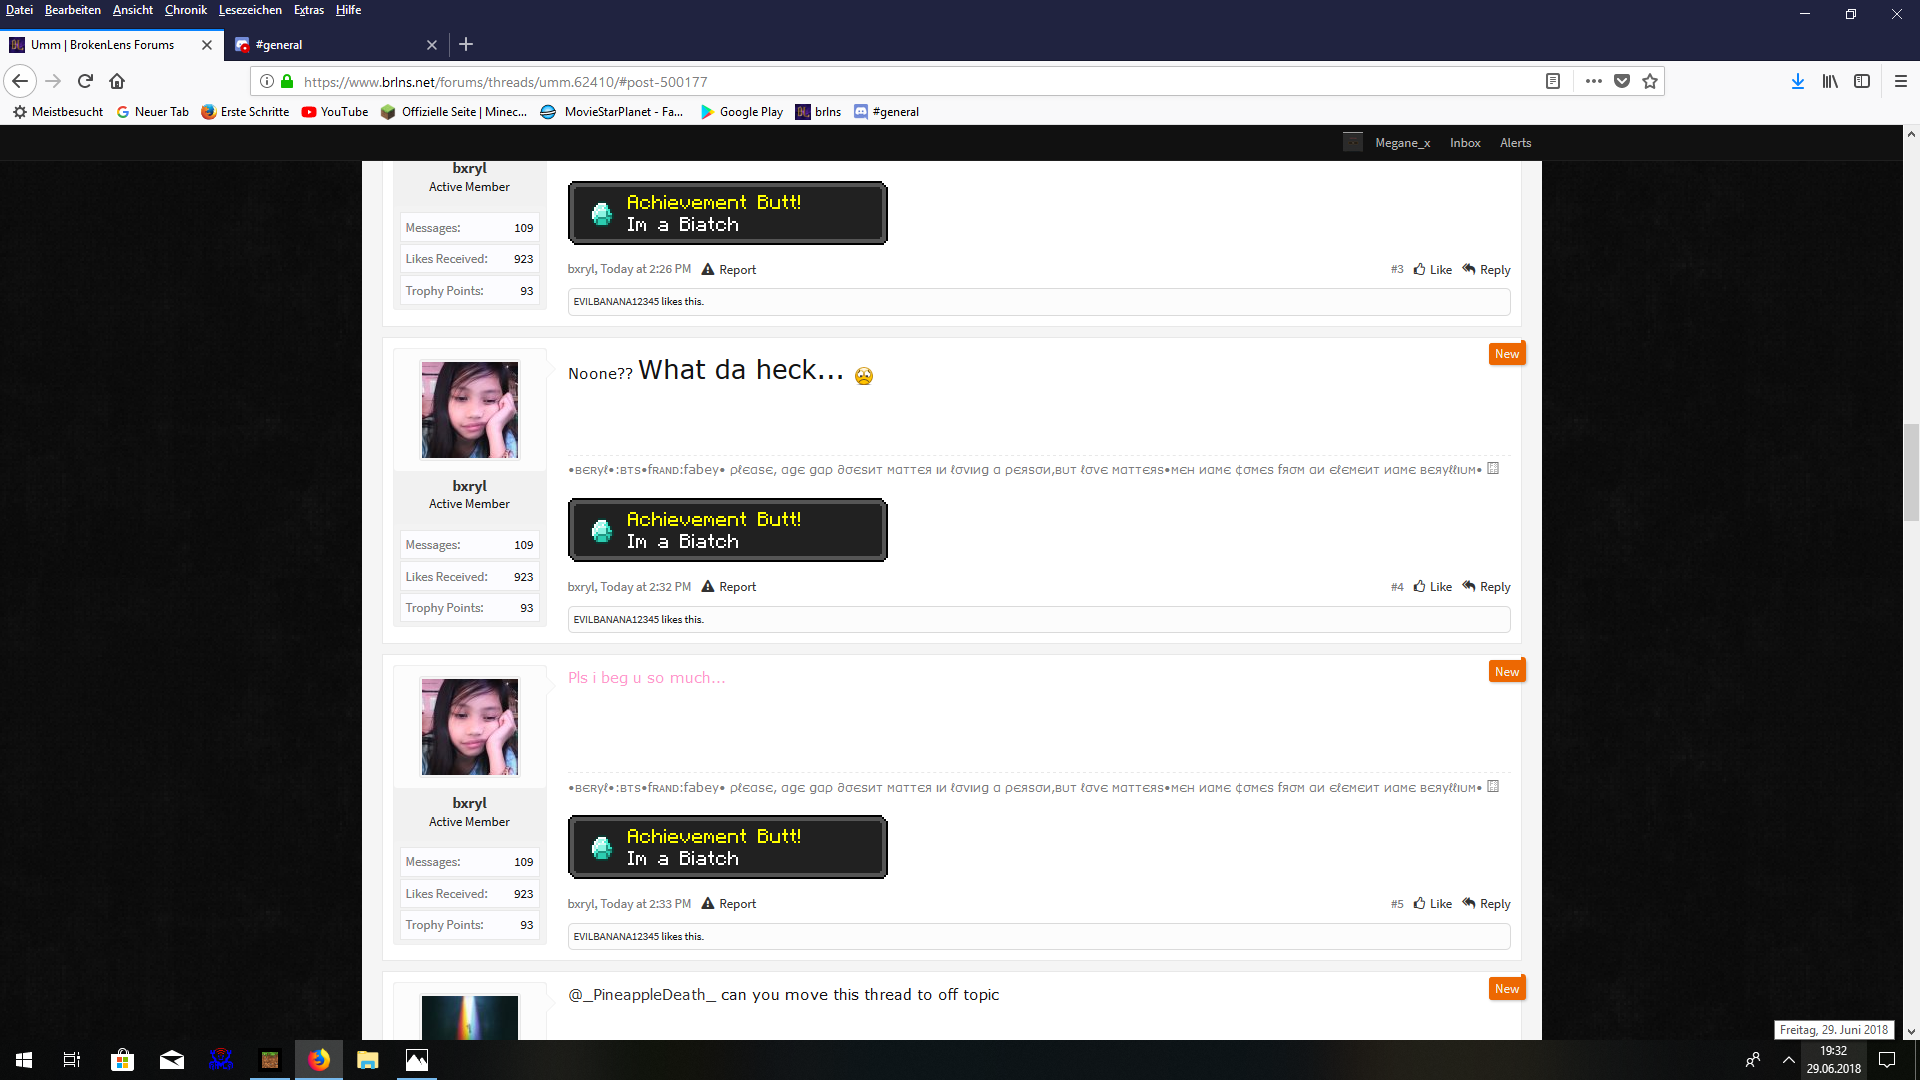Open the Bearbeiten menu
Viewport: 1920px width, 1080px height.
[x=73, y=10]
